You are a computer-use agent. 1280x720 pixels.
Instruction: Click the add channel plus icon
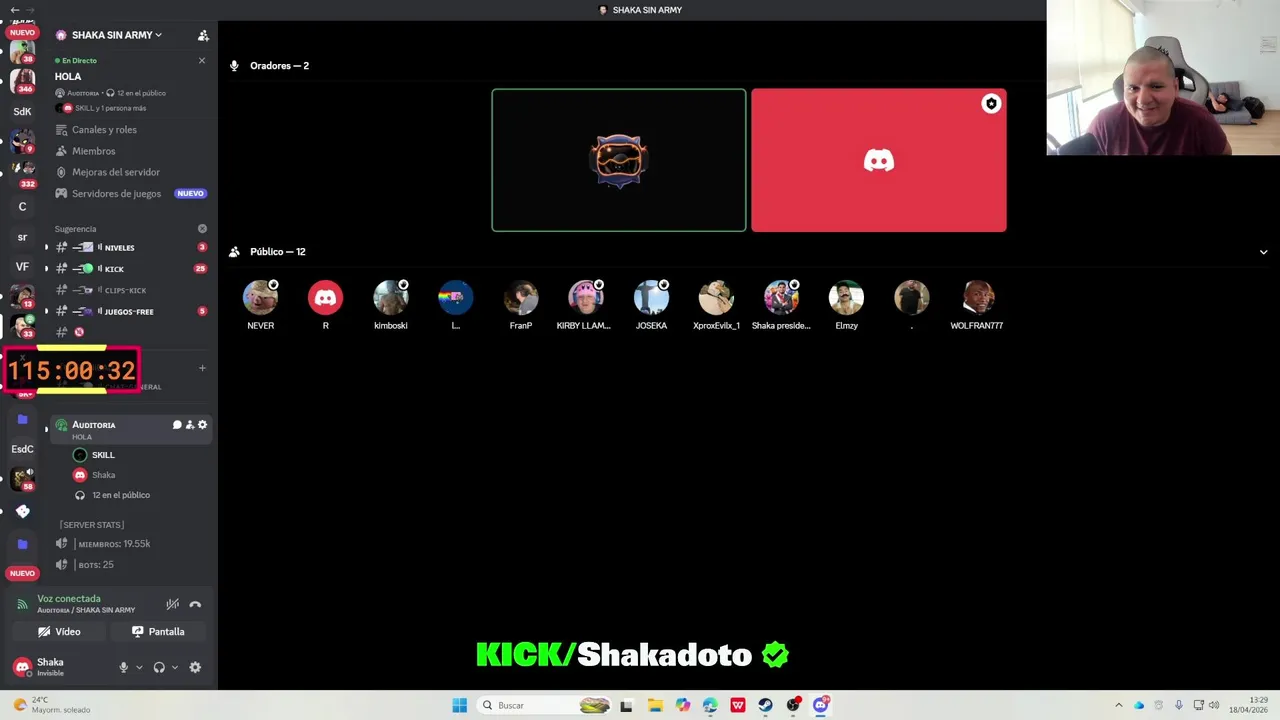tap(202, 368)
